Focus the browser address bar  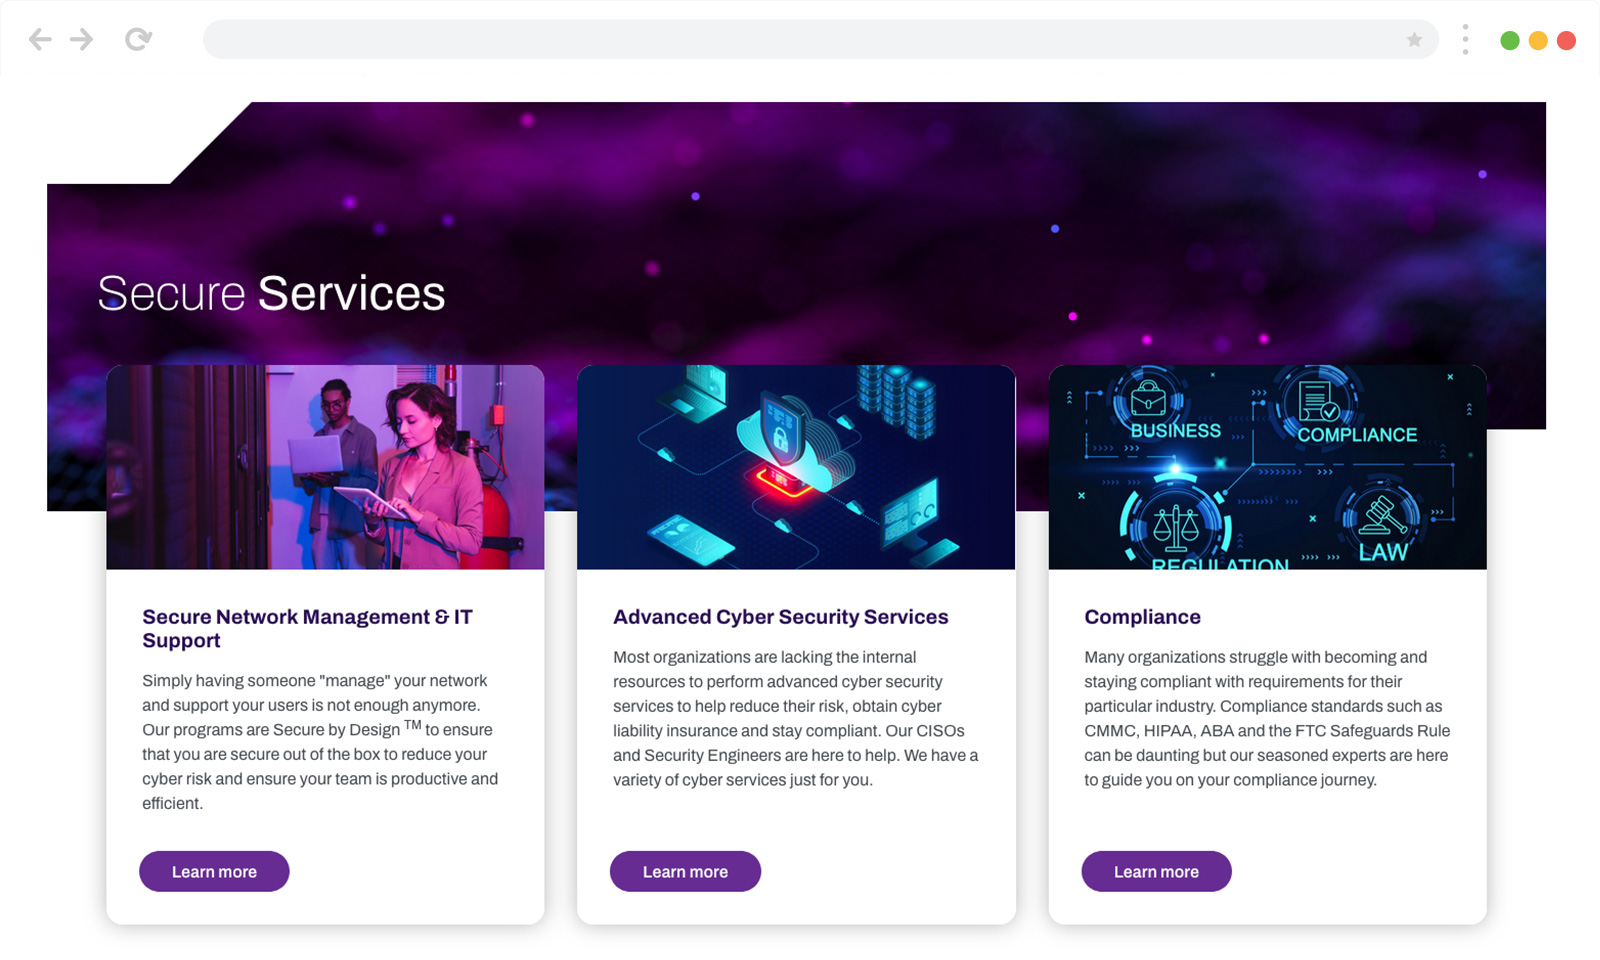tap(800, 40)
